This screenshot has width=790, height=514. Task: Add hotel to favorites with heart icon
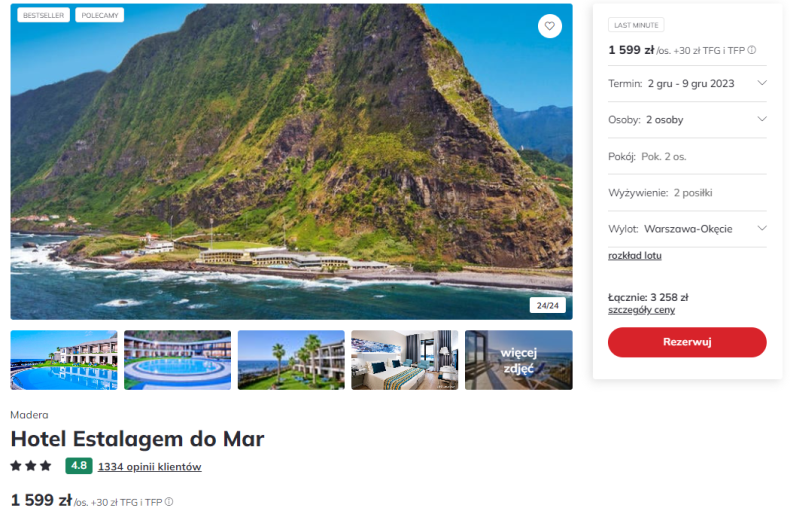click(549, 26)
